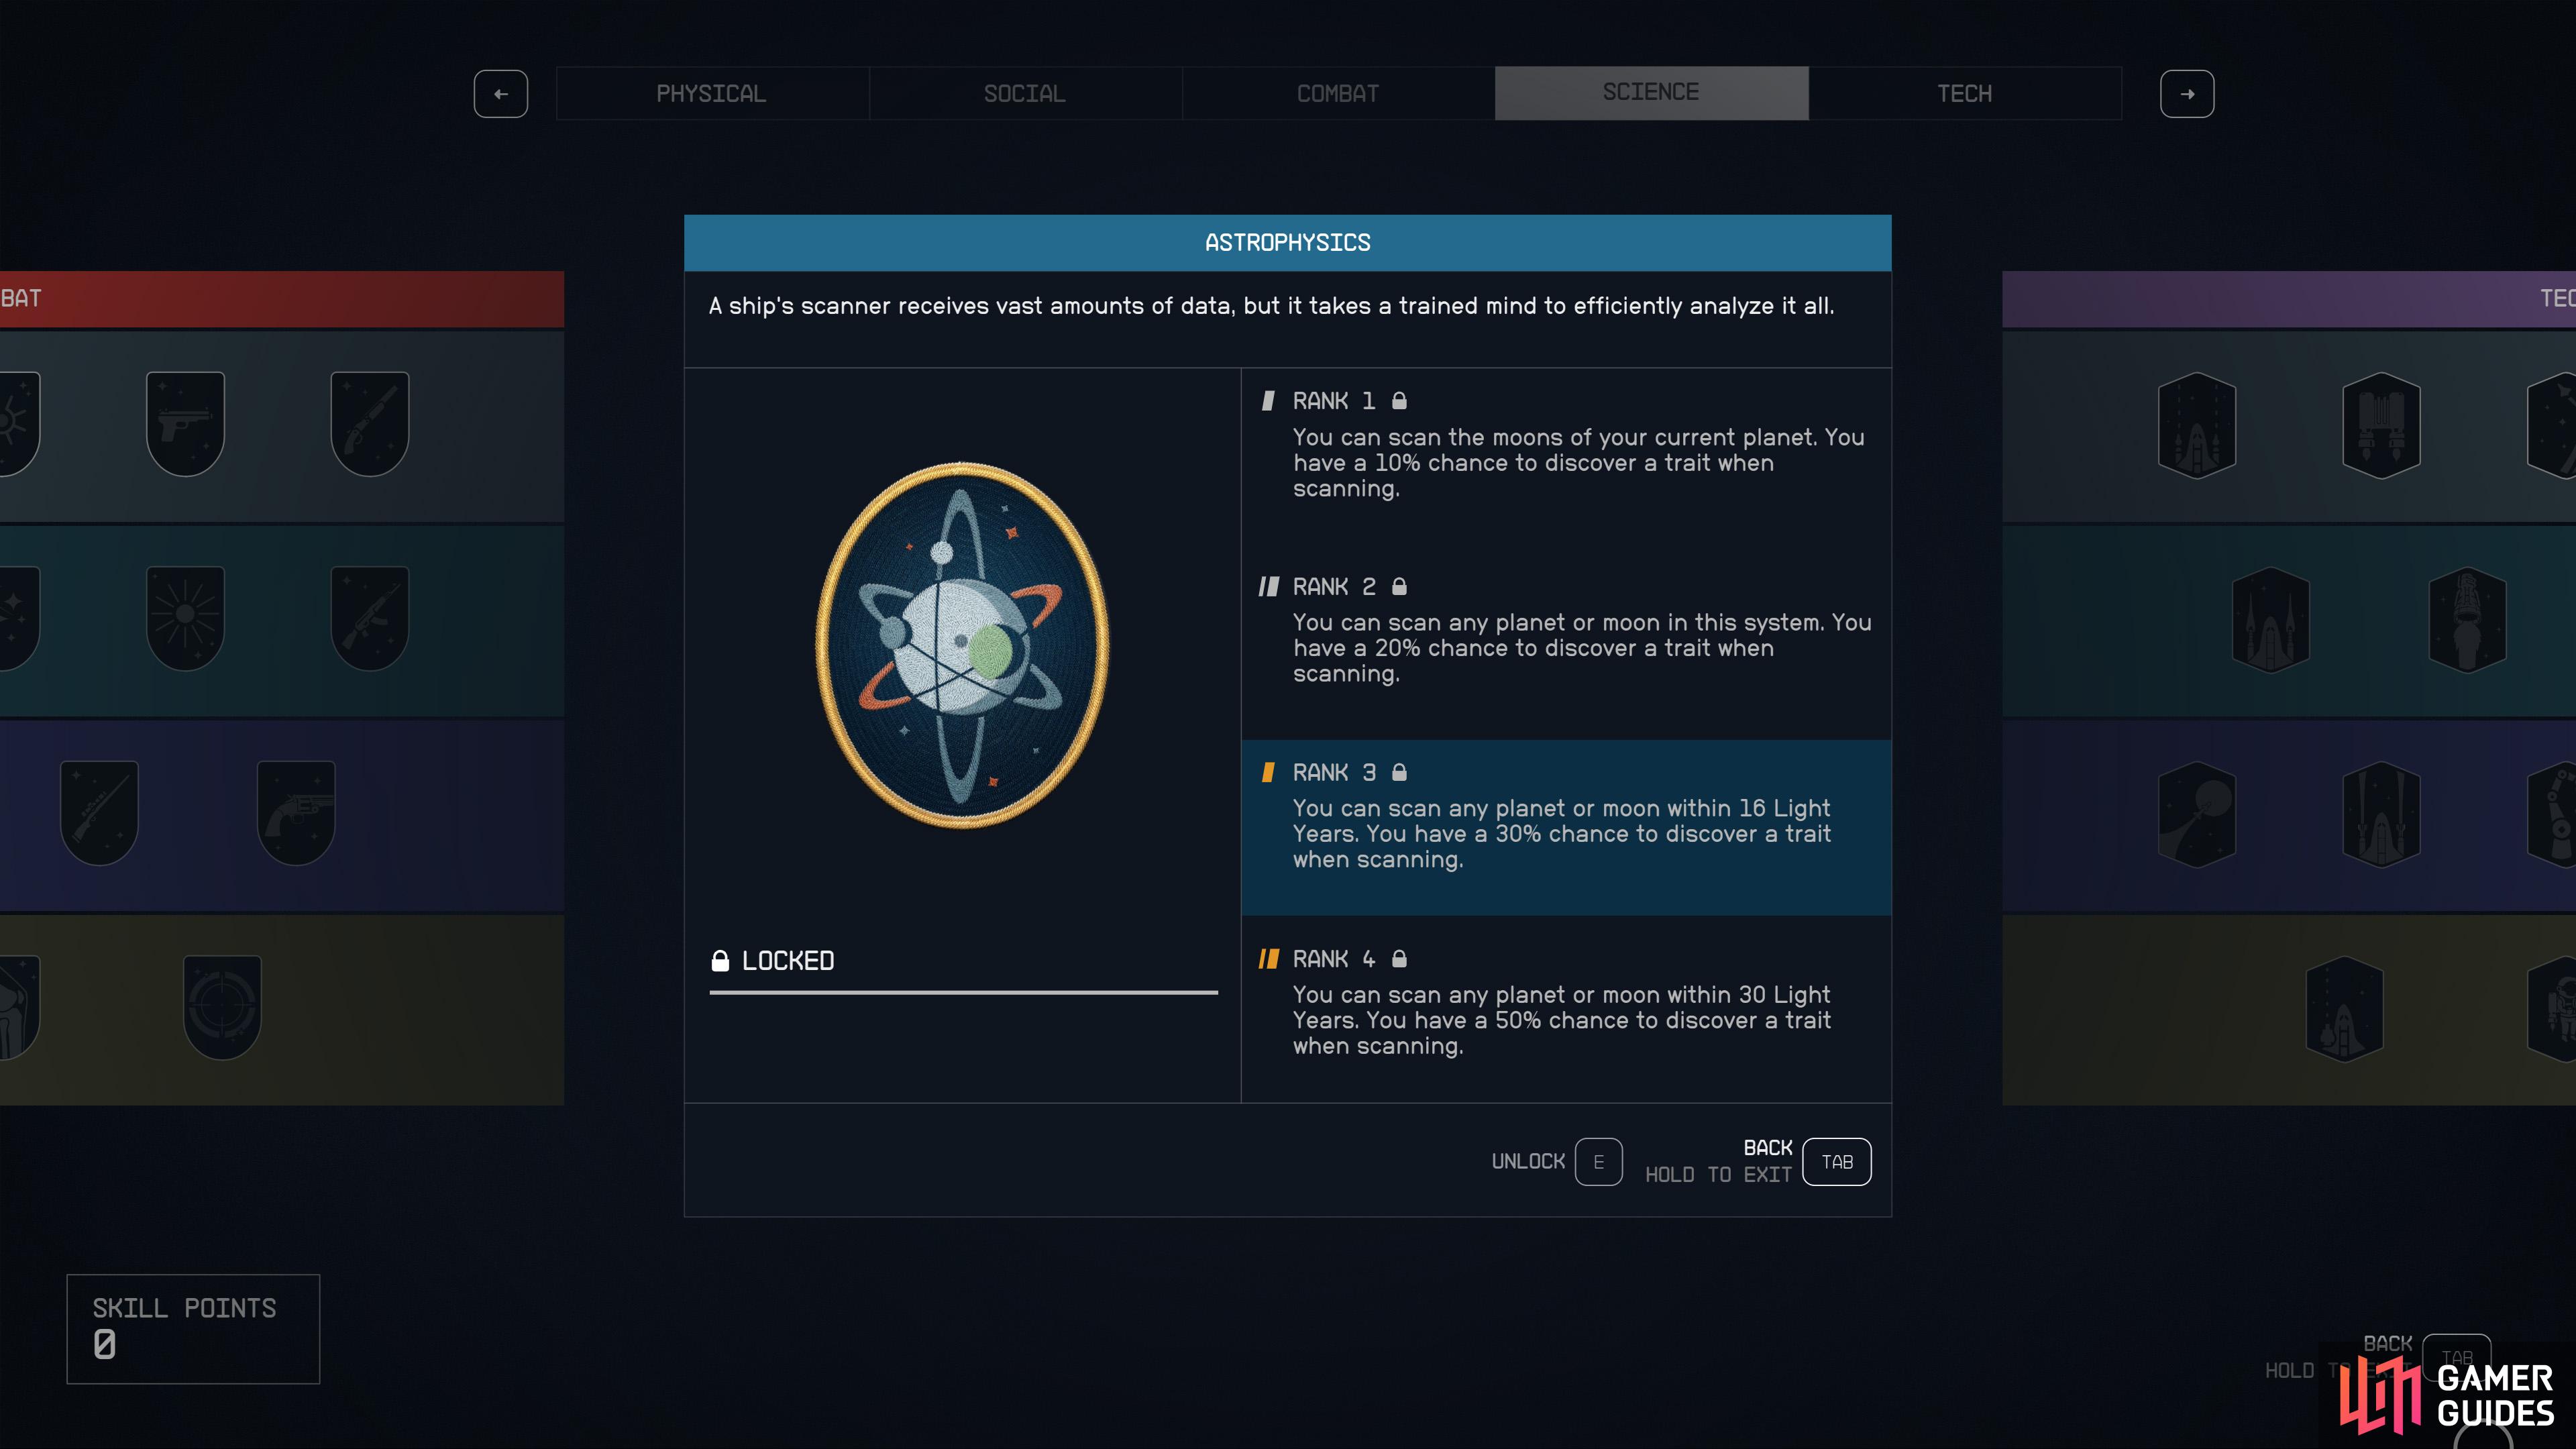Go to previous category with left arrow
The height and width of the screenshot is (1449, 2576).
[501, 94]
